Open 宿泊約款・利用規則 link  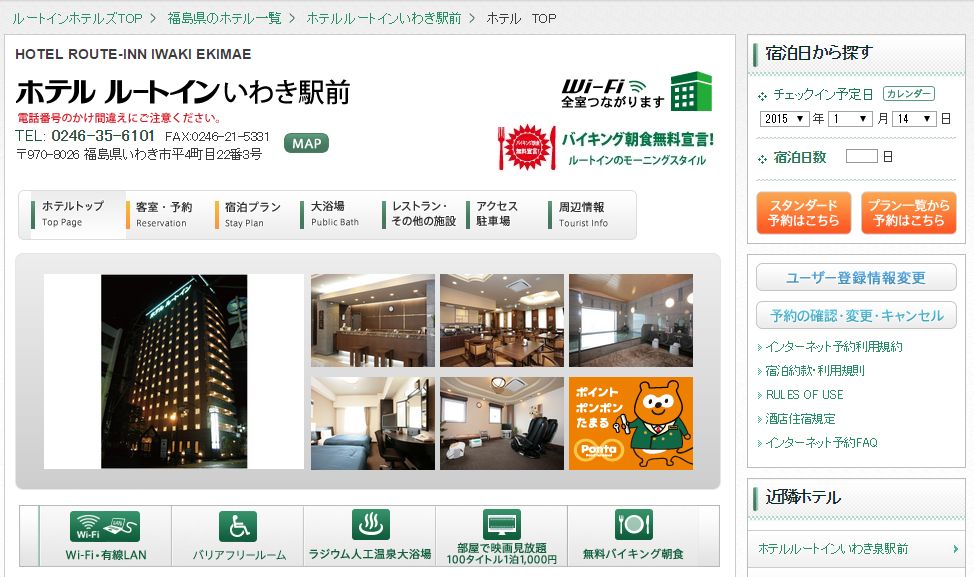pos(814,371)
